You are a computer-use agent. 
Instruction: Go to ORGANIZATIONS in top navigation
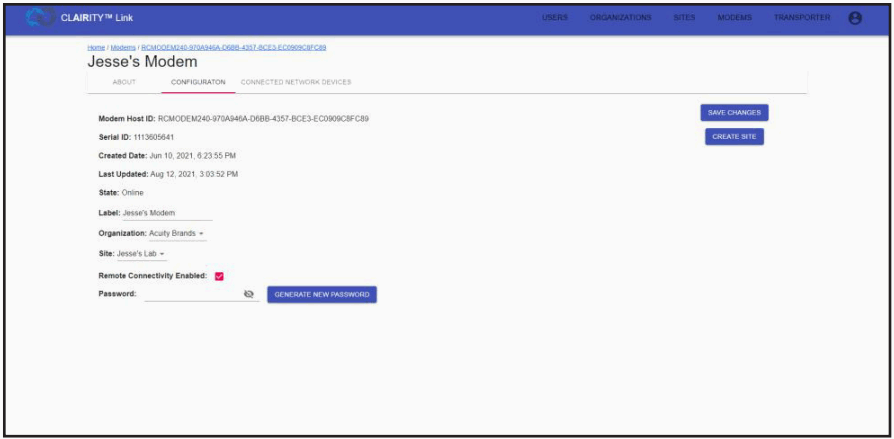point(620,18)
